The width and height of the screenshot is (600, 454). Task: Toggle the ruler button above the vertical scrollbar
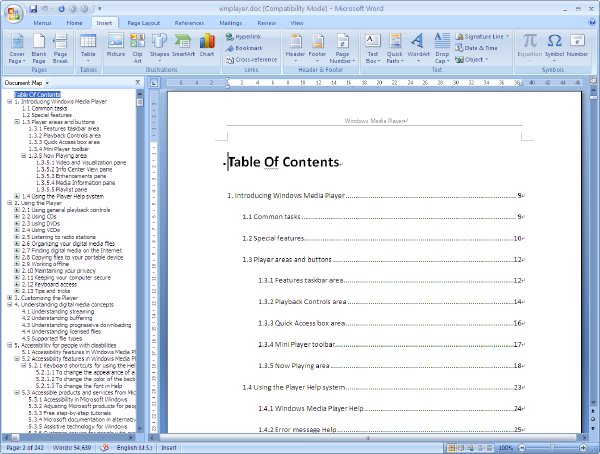pyautogui.click(x=593, y=82)
